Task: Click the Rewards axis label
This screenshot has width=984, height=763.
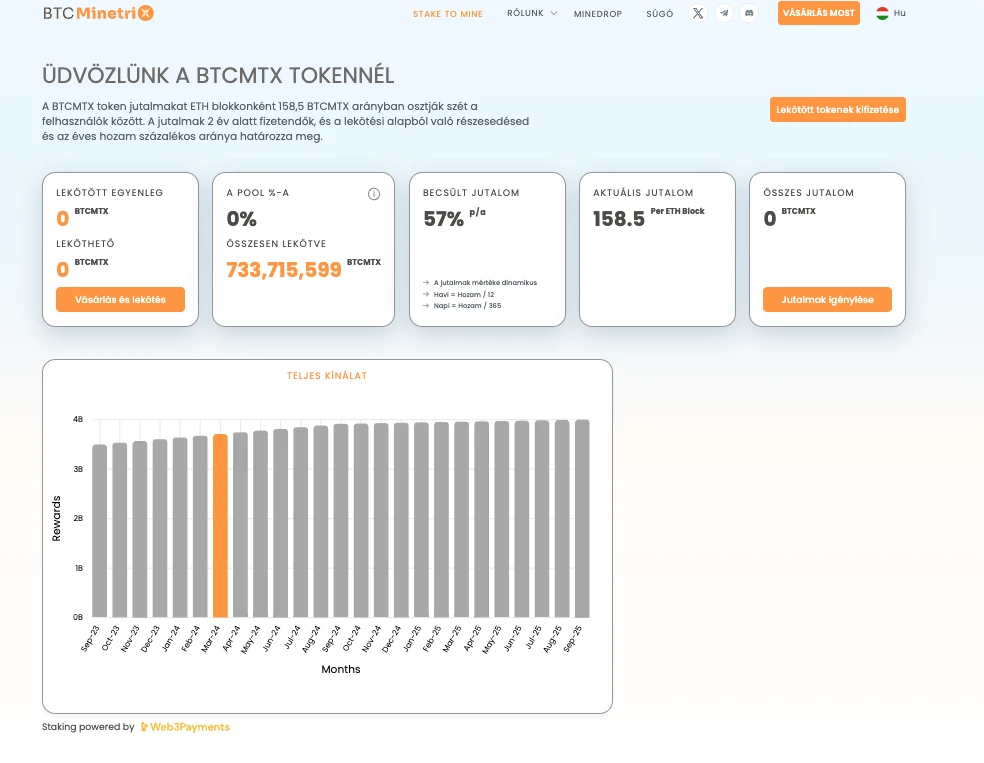Action: click(x=56, y=518)
